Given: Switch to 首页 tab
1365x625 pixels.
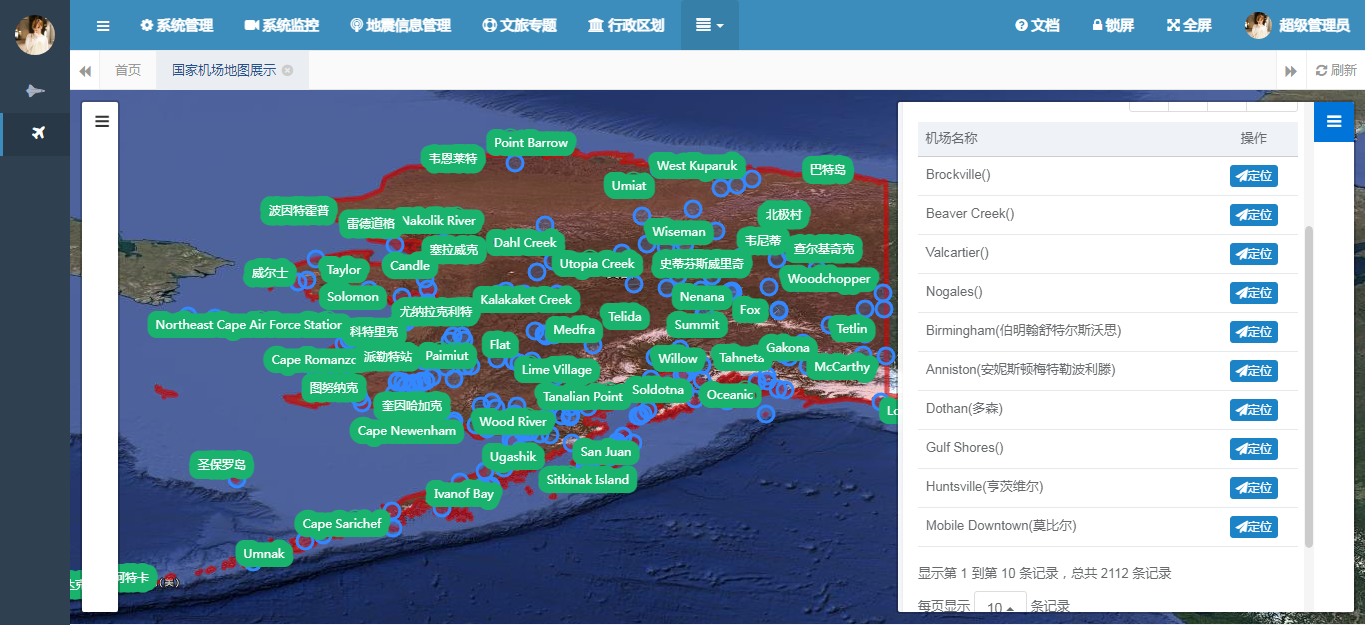Looking at the screenshot, I should coord(128,70).
